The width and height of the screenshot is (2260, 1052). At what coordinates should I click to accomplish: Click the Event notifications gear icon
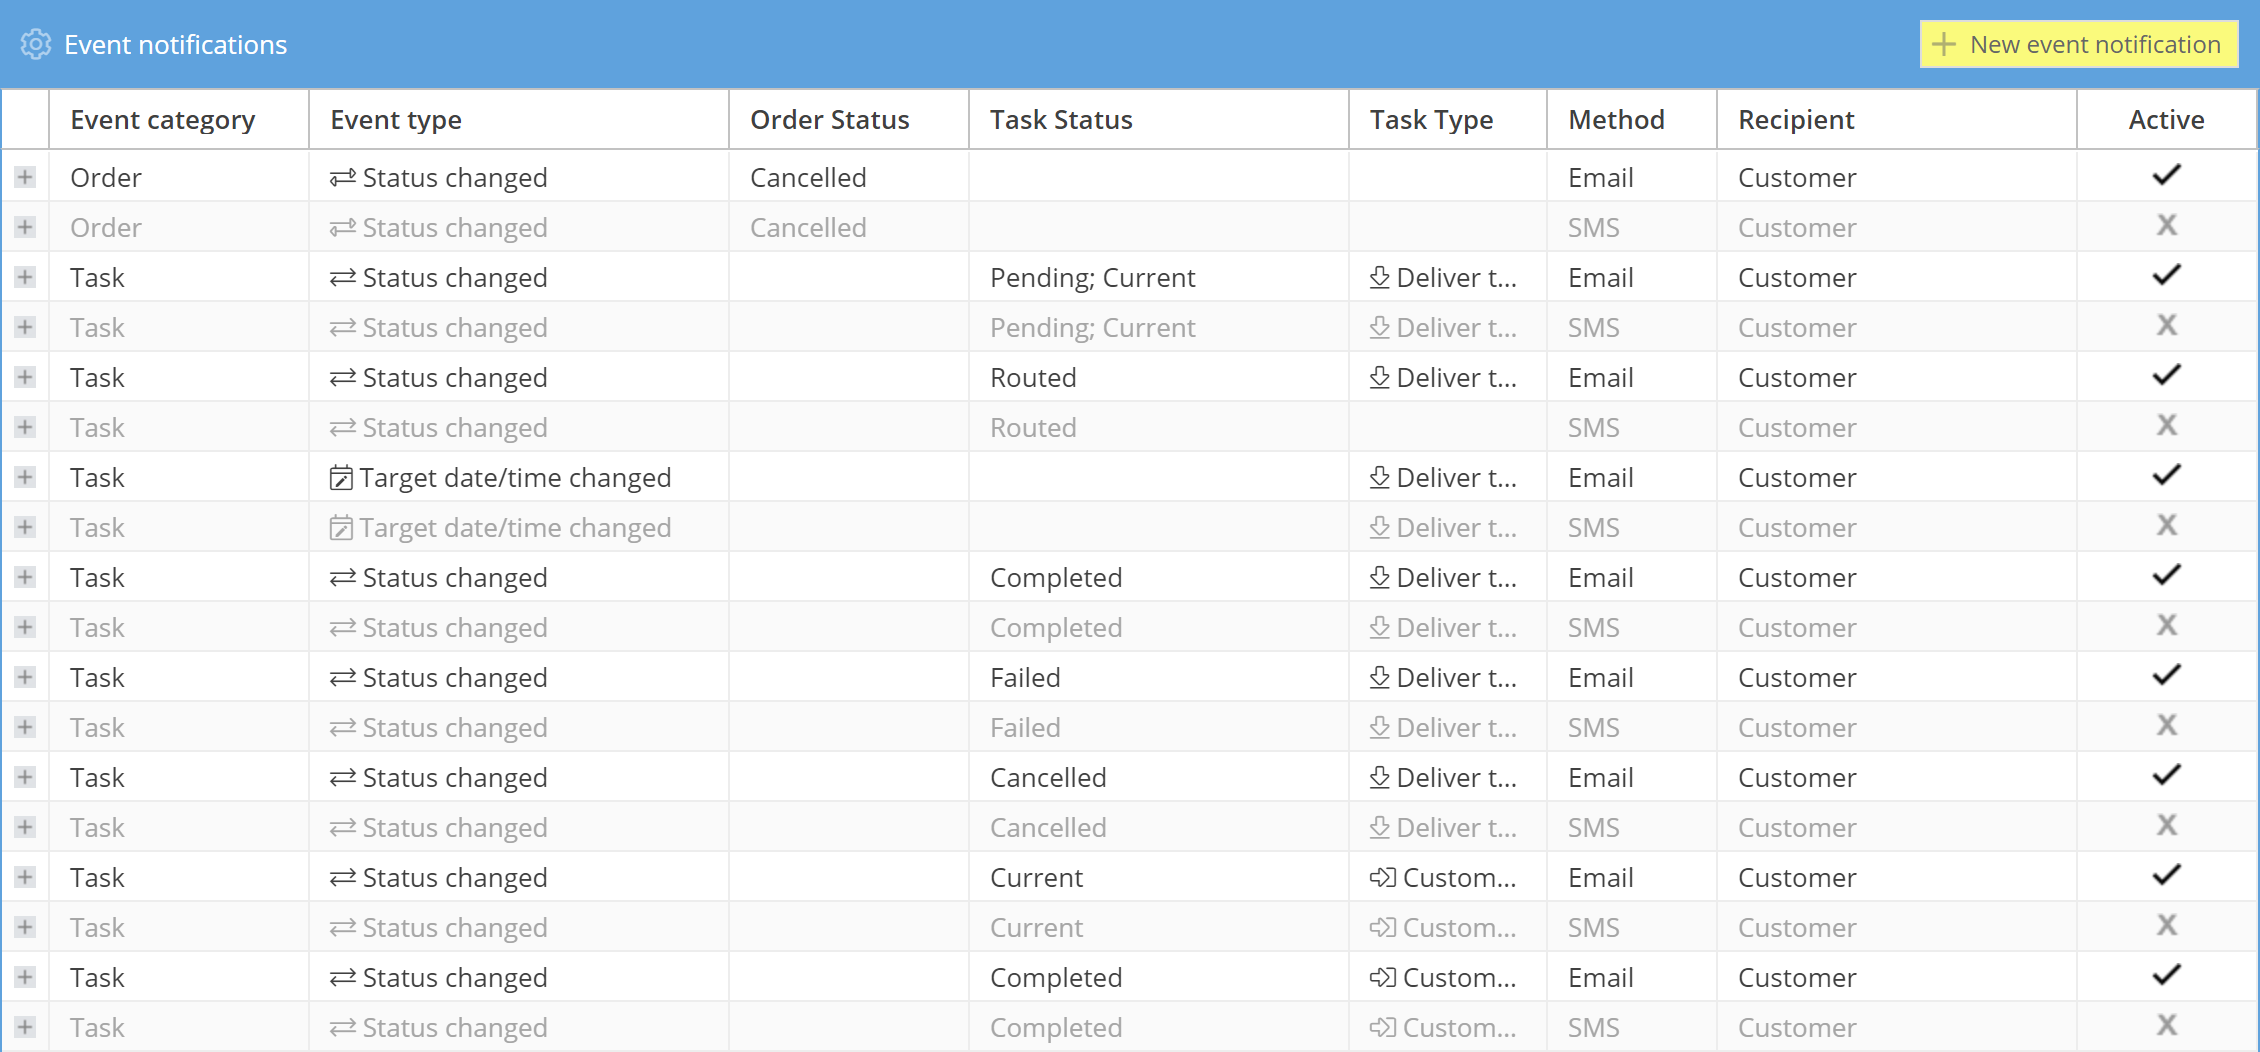(36, 44)
